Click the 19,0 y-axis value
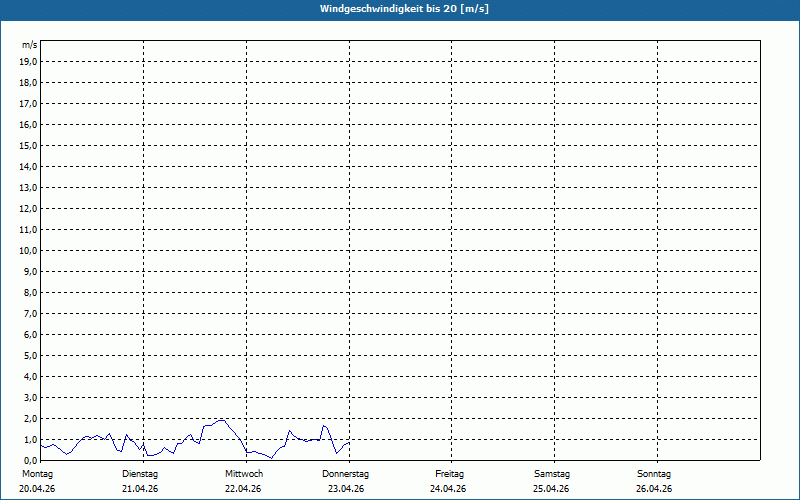The width and height of the screenshot is (800, 500). [x=30, y=62]
